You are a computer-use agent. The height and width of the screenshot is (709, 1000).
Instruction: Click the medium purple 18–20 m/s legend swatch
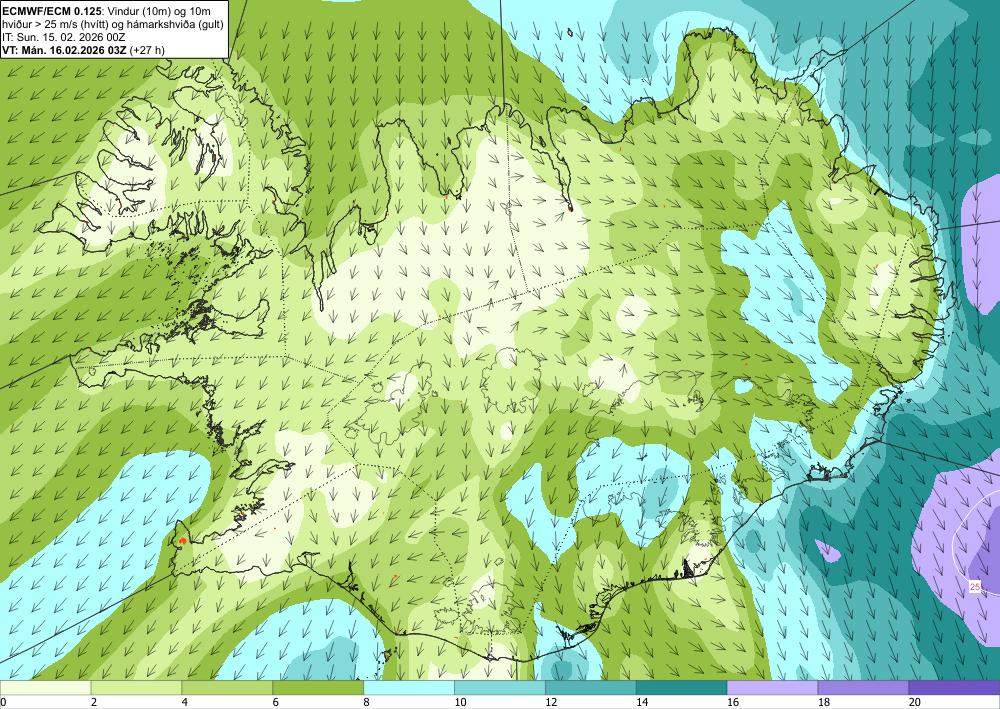(863, 688)
